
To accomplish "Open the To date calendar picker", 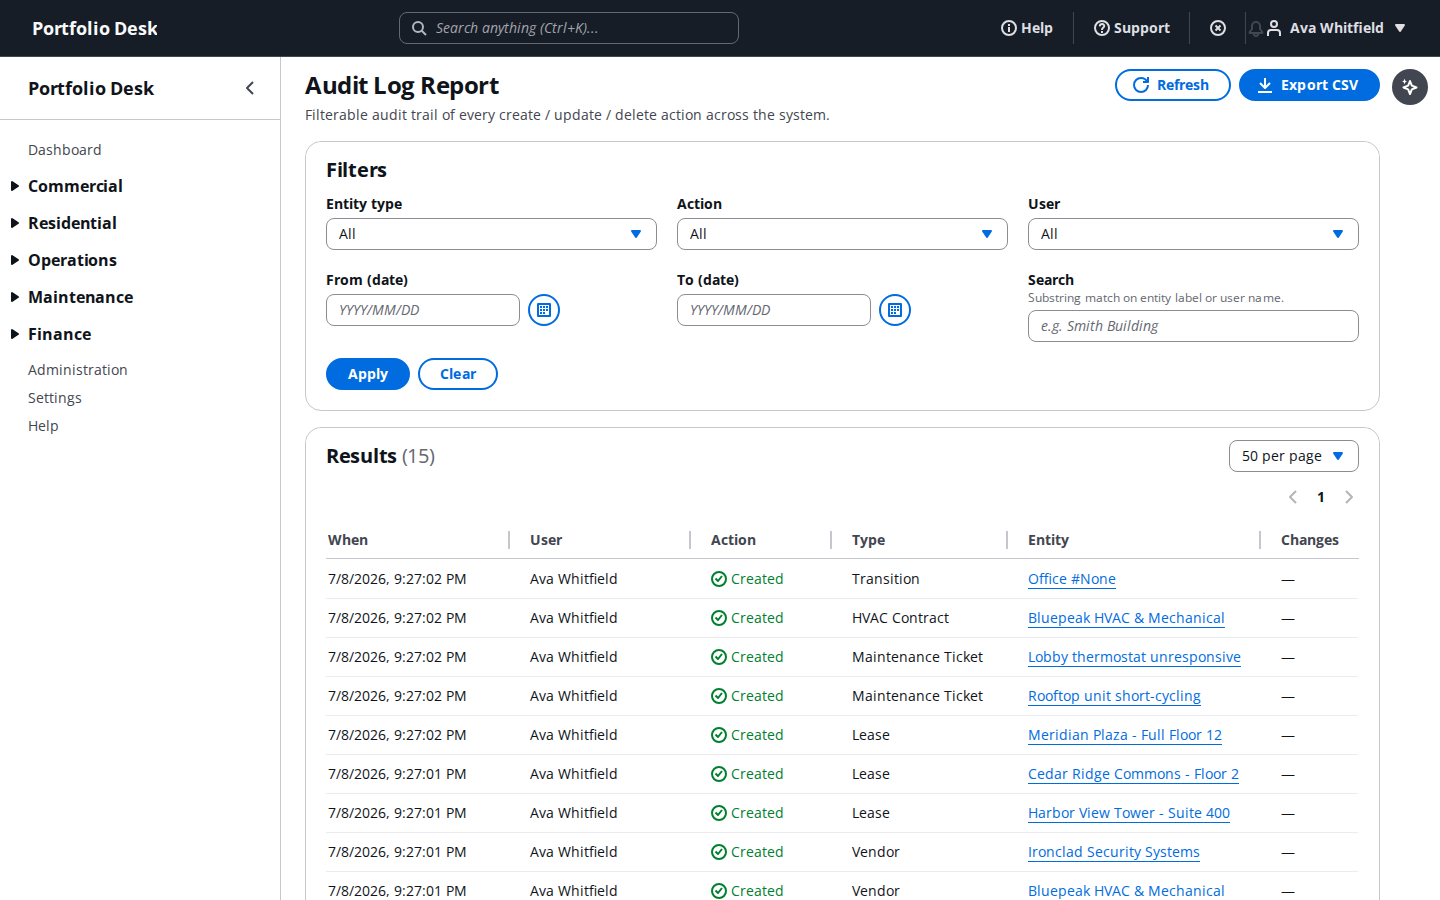I will click(895, 310).
